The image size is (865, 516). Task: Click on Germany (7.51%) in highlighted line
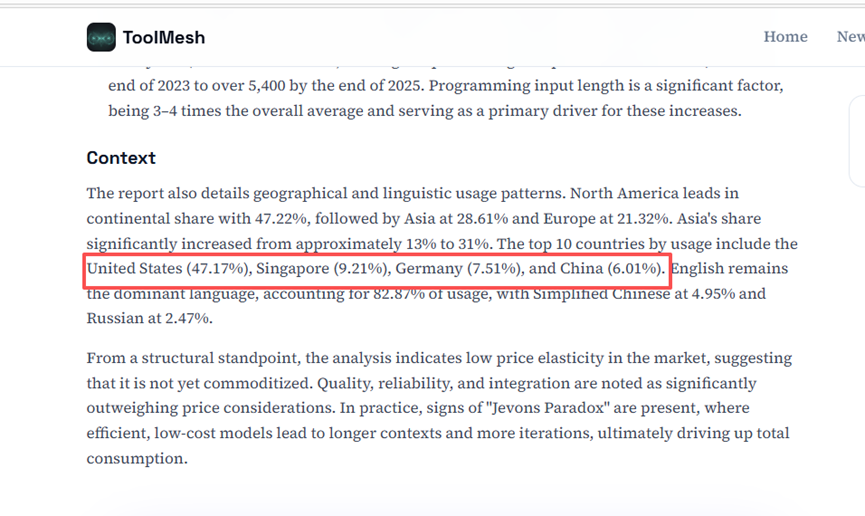click(x=457, y=269)
